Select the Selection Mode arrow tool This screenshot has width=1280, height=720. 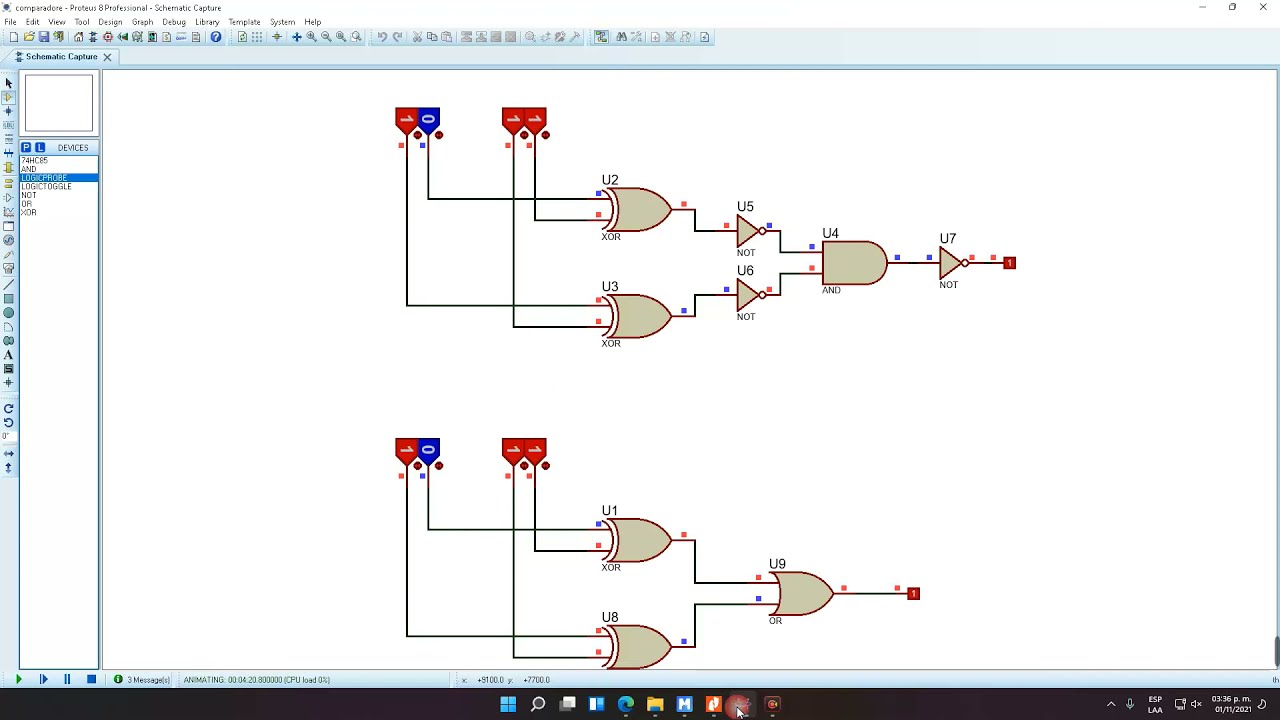tap(9, 83)
